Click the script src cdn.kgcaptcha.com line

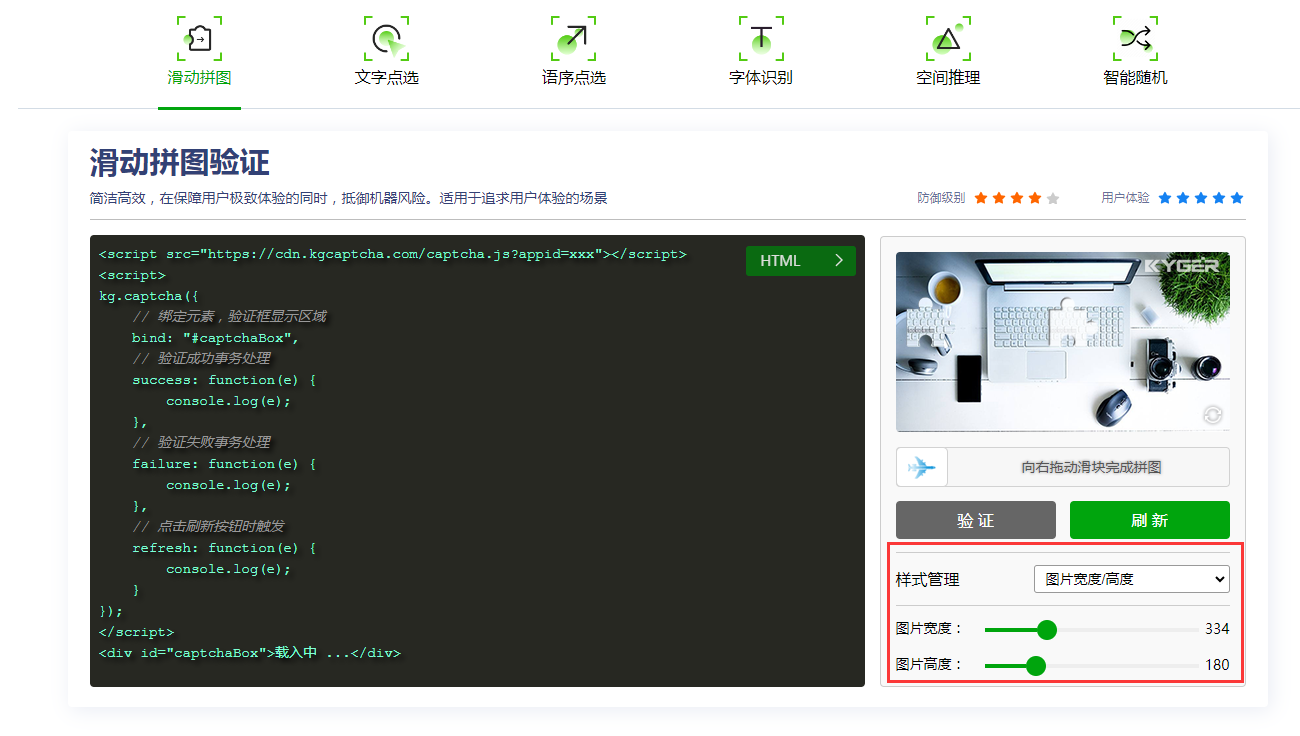(x=392, y=254)
